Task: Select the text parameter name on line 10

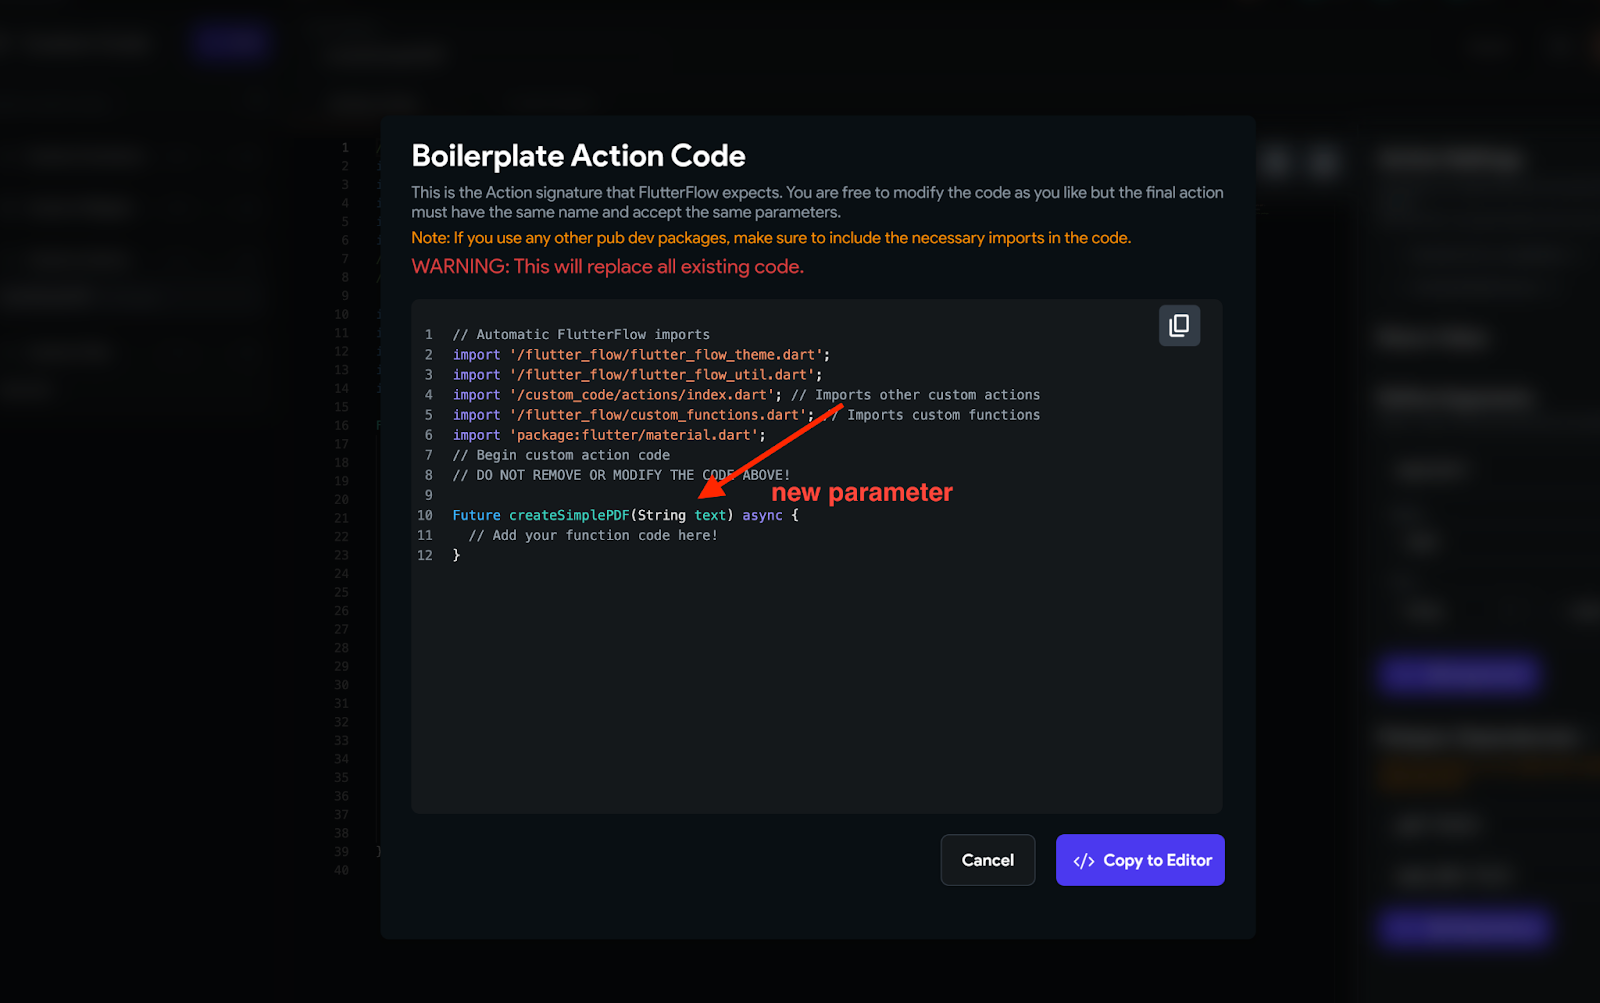Action: tap(710, 515)
